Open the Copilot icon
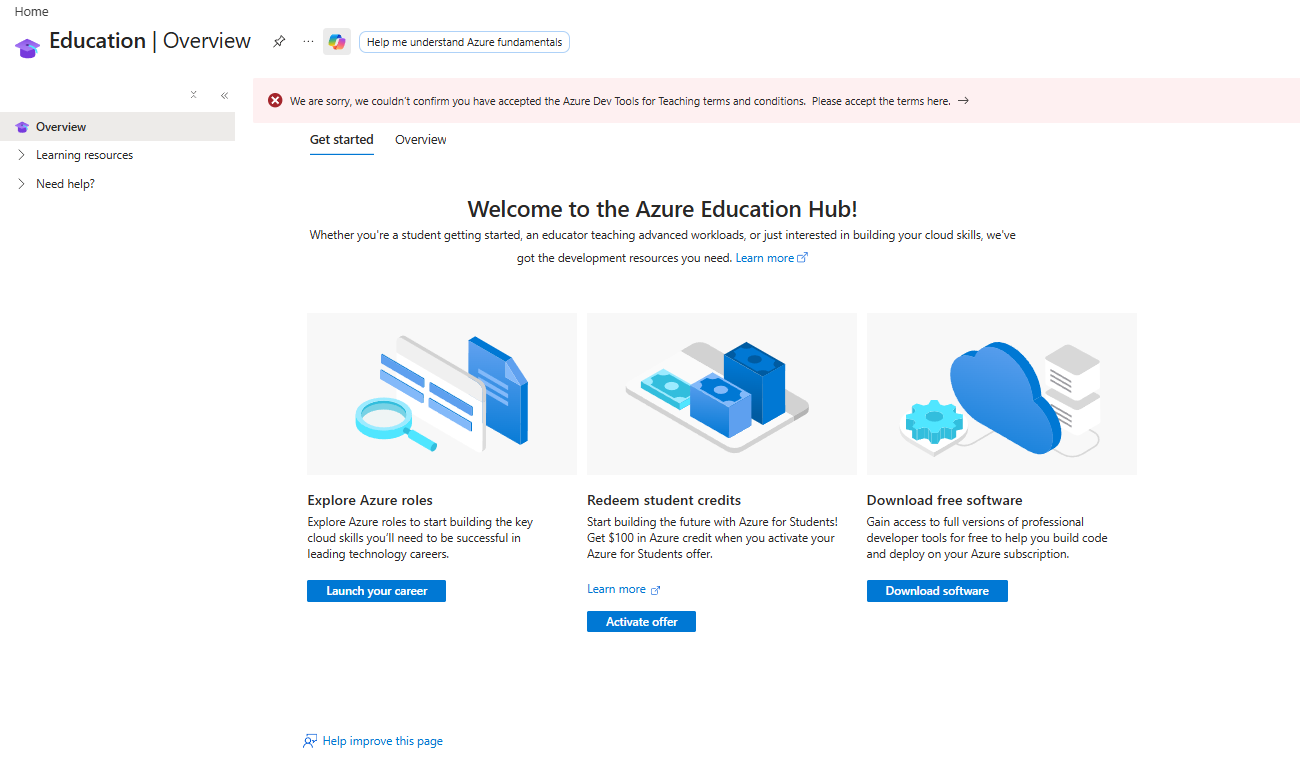The height and width of the screenshot is (784, 1300). click(x=337, y=42)
